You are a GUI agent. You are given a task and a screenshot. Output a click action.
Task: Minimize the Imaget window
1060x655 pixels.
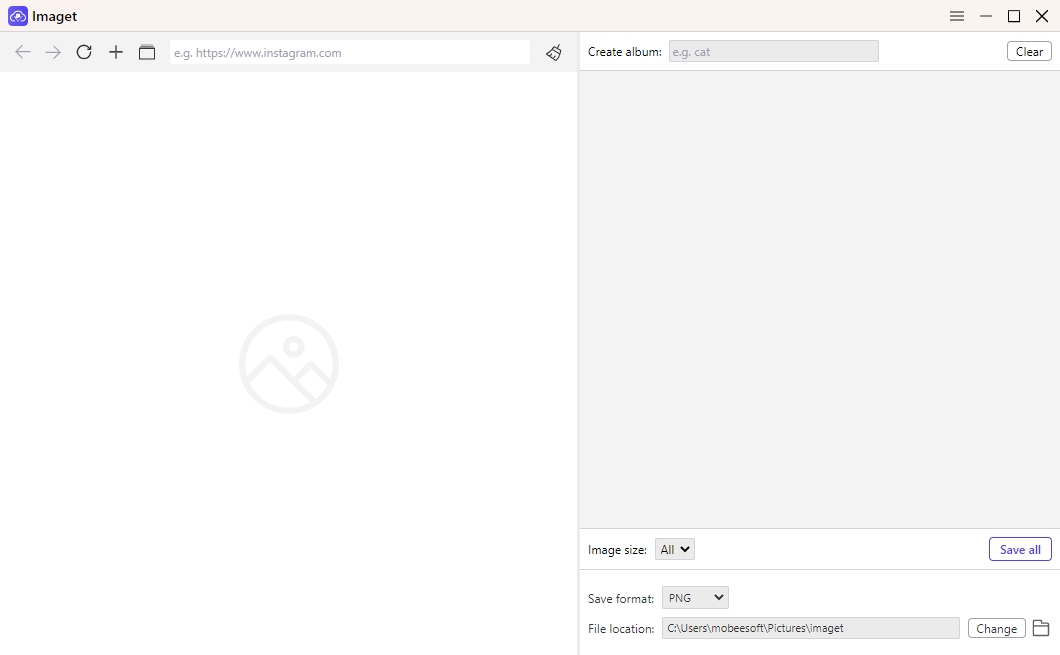pyautogui.click(x=986, y=16)
